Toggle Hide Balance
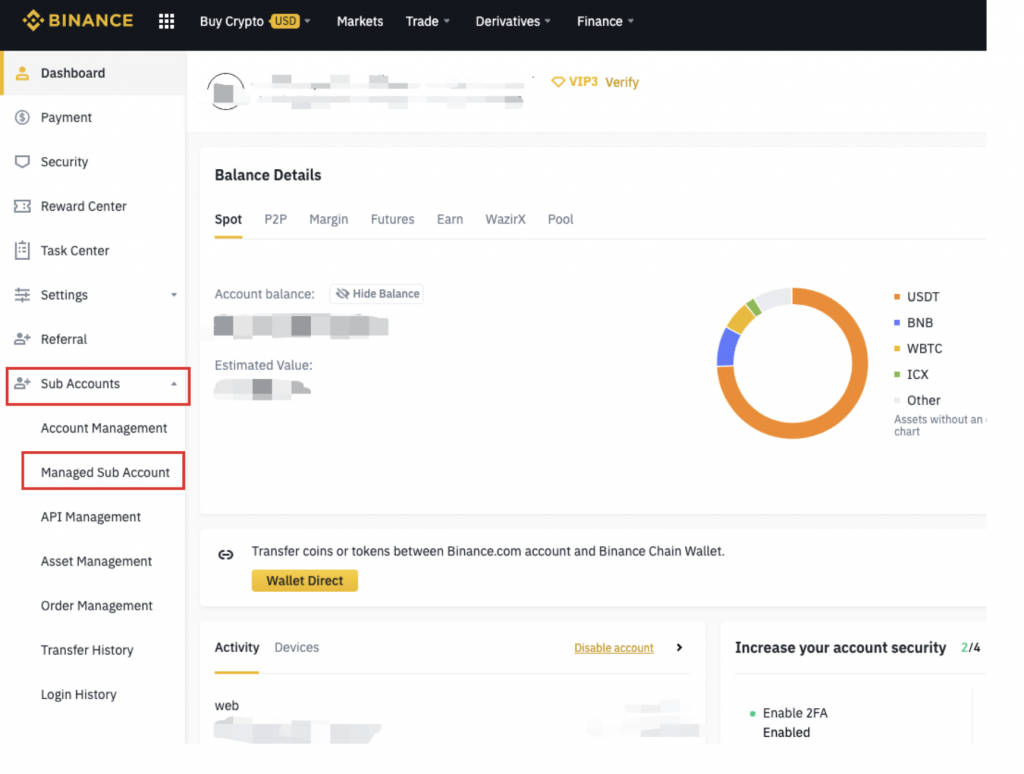This screenshot has width=1024, height=774. point(377,294)
